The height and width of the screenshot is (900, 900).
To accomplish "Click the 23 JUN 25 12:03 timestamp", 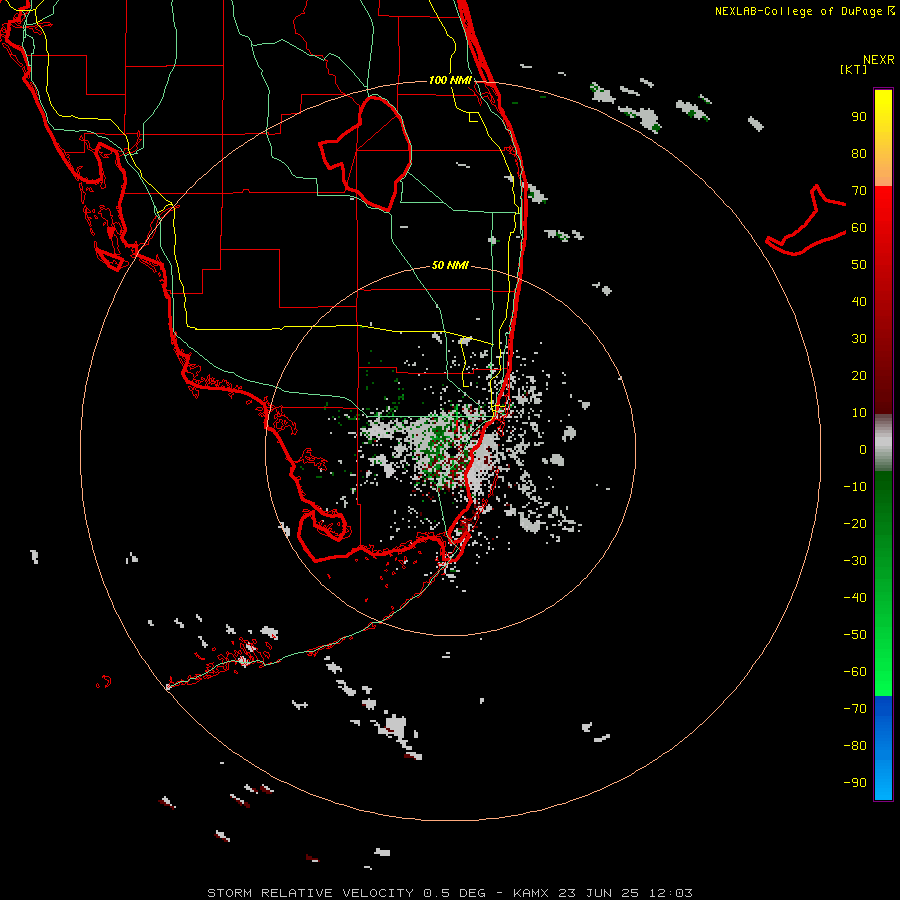I will 625,893.
